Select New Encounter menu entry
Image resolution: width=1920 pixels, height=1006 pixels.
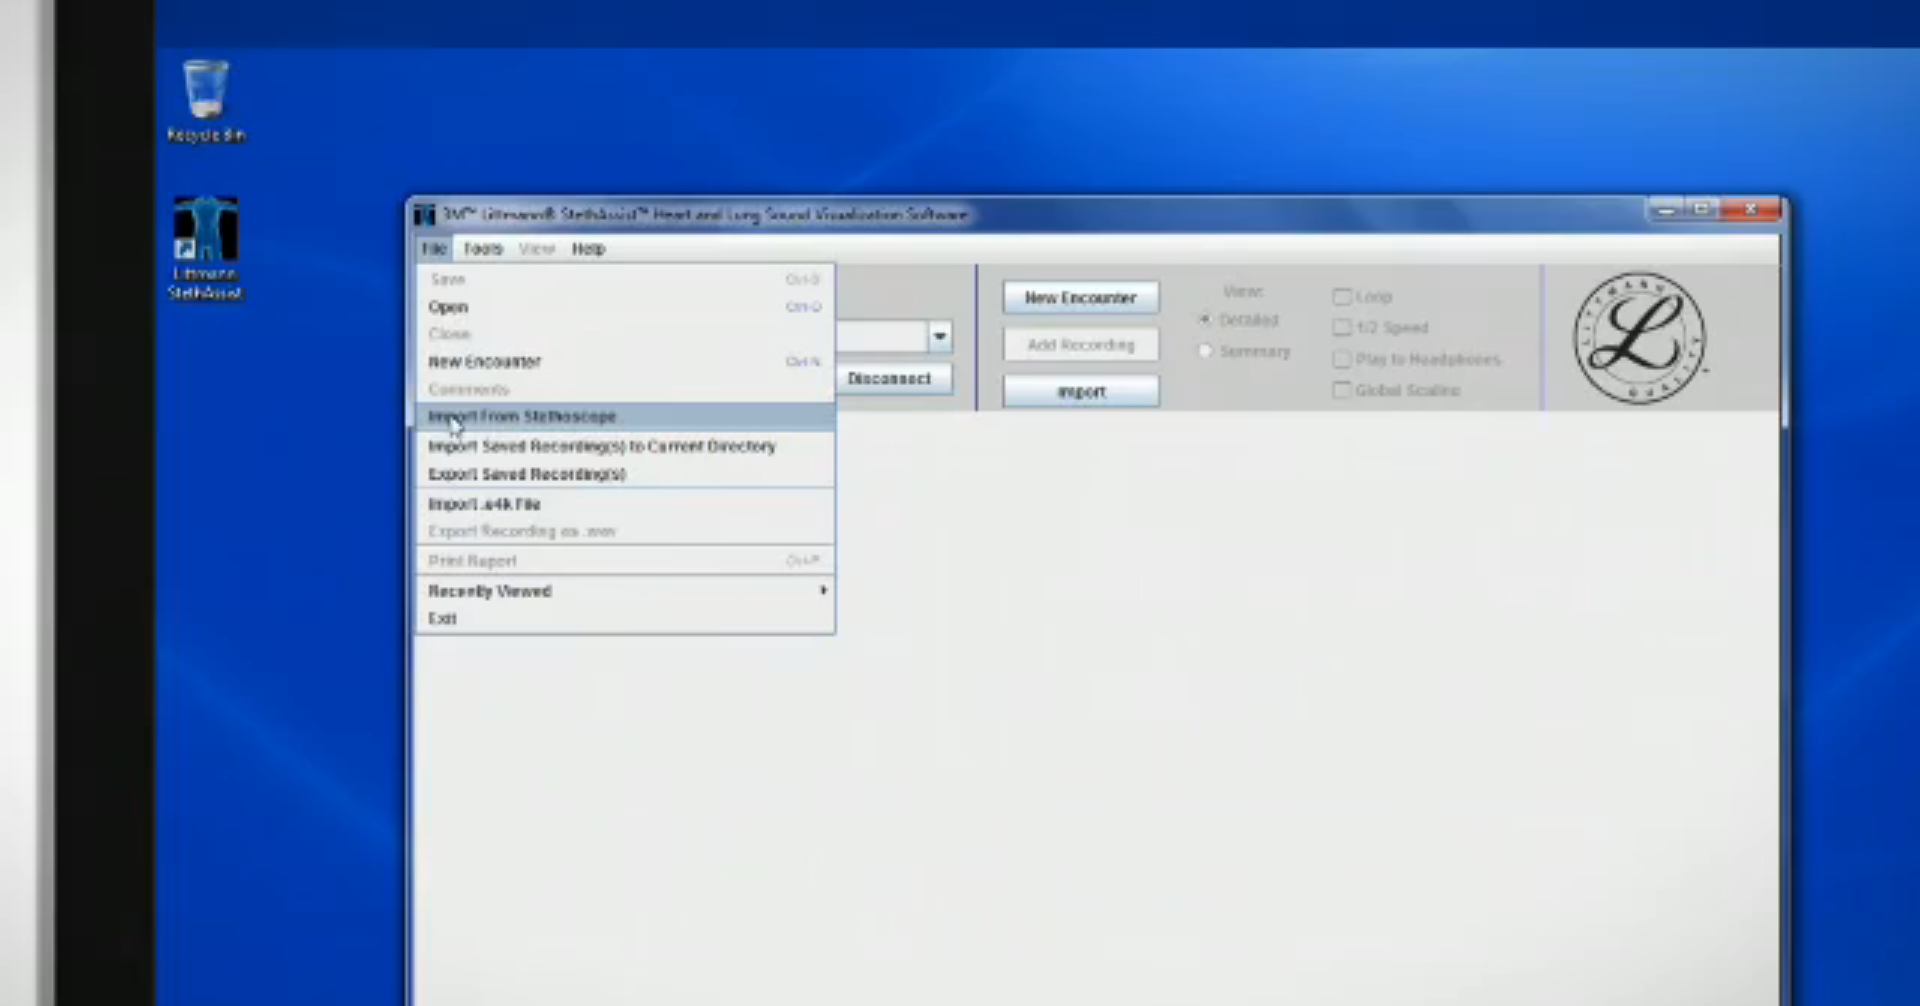(626, 362)
